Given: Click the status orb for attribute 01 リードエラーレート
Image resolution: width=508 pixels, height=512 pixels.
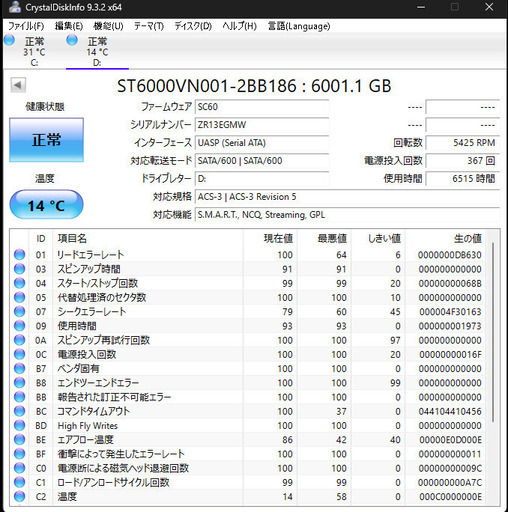Looking at the screenshot, I should [x=20, y=255].
